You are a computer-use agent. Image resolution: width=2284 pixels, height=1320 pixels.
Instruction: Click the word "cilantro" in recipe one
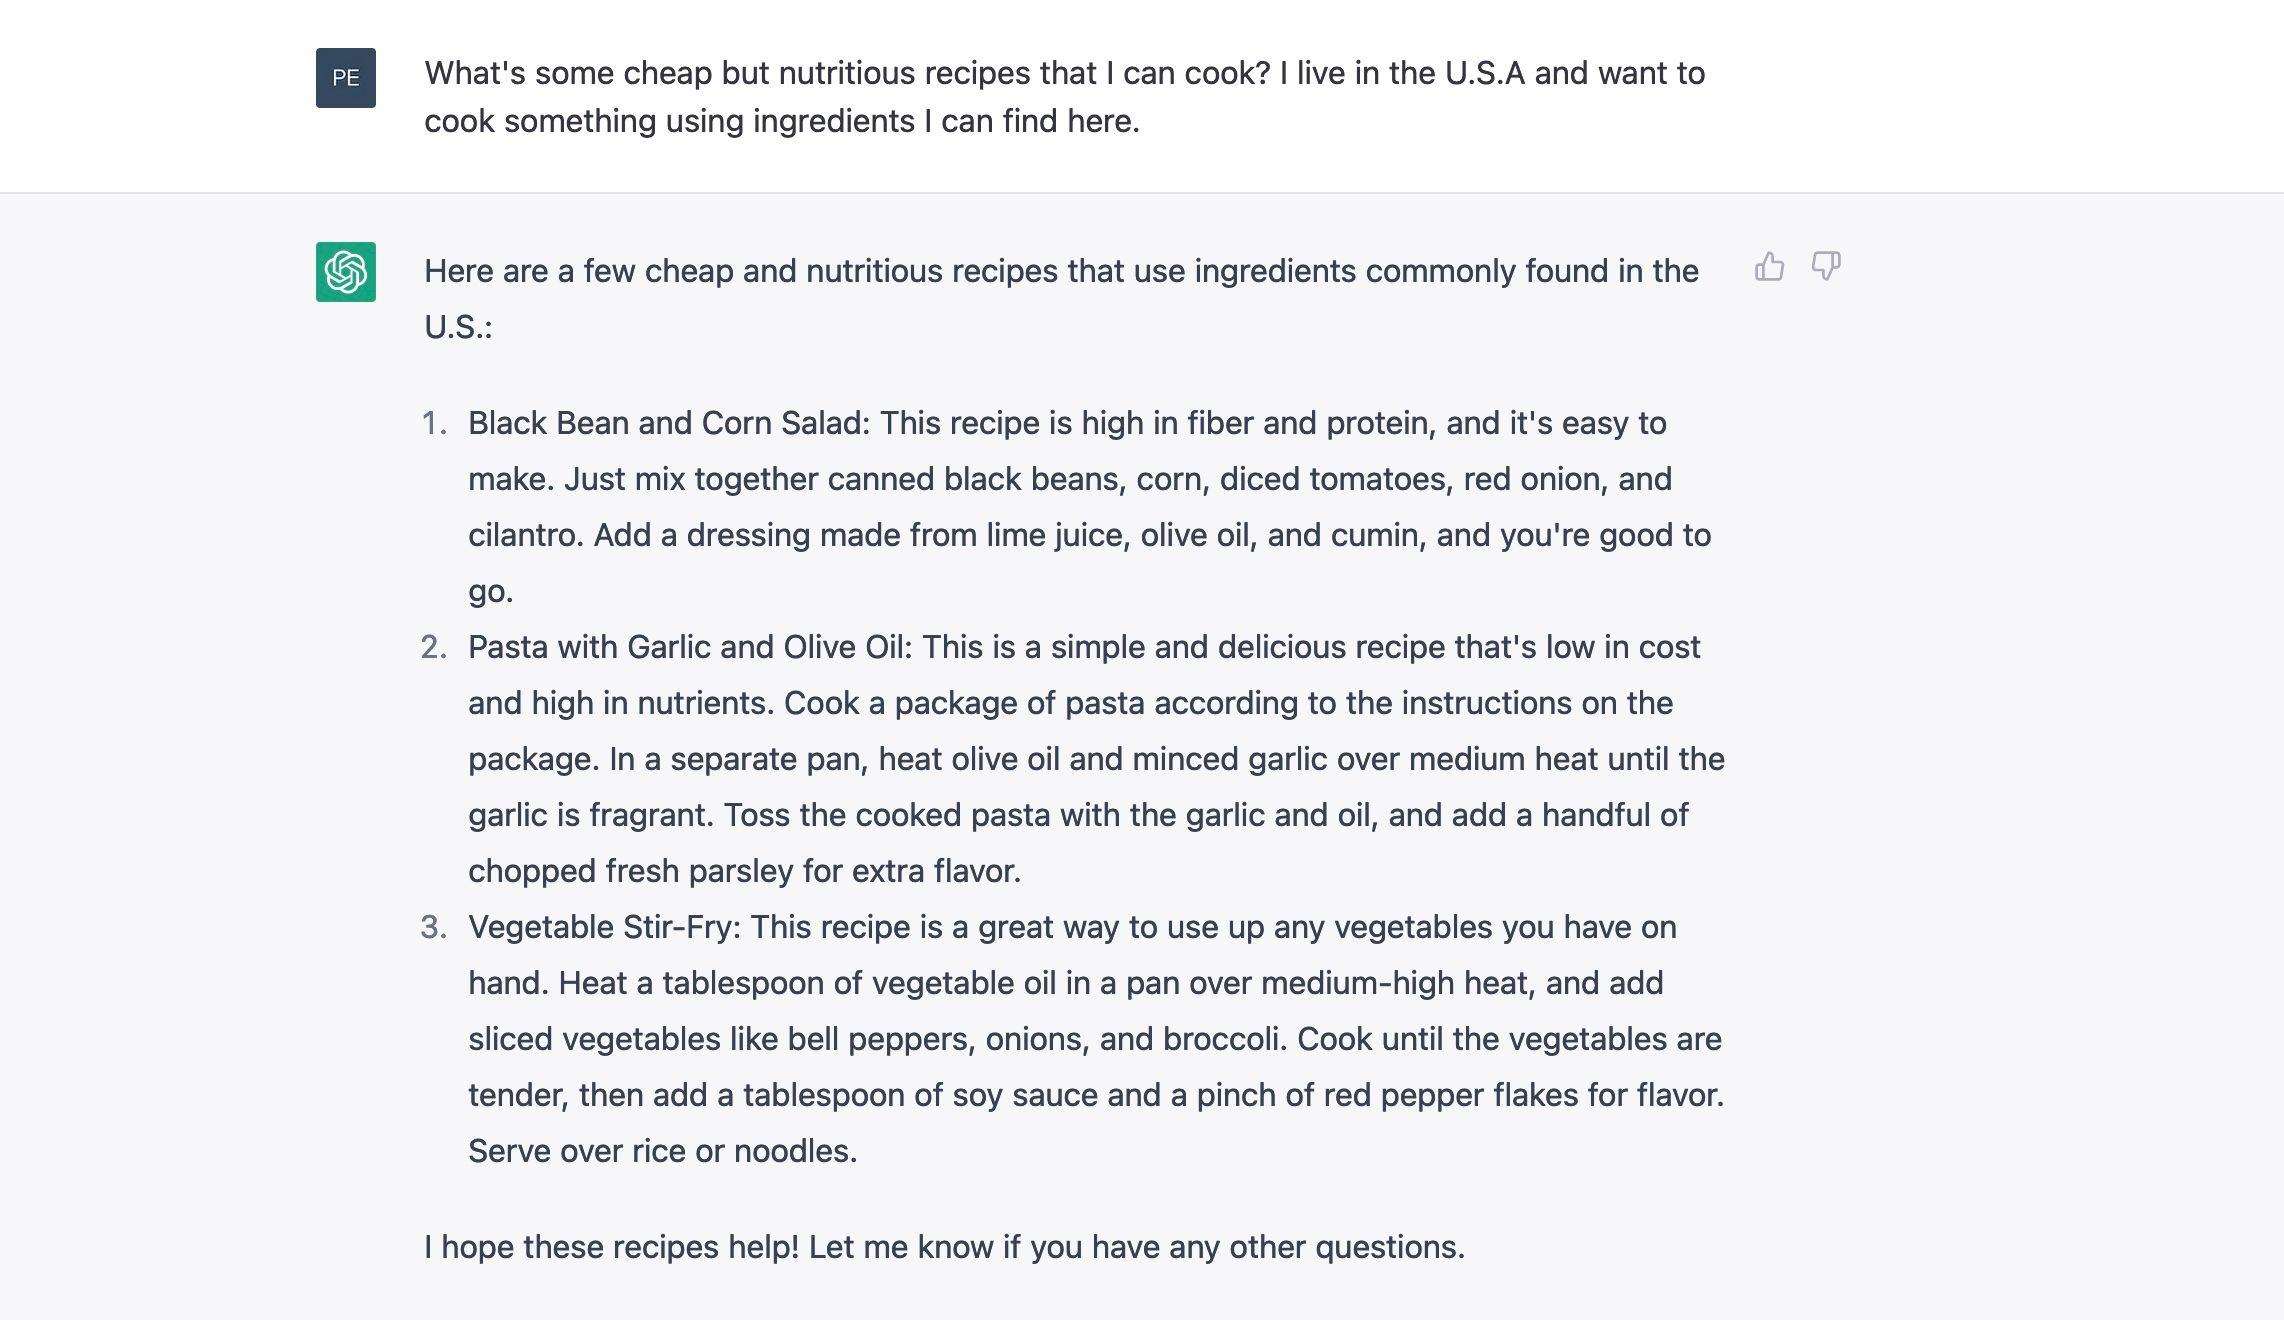525,535
